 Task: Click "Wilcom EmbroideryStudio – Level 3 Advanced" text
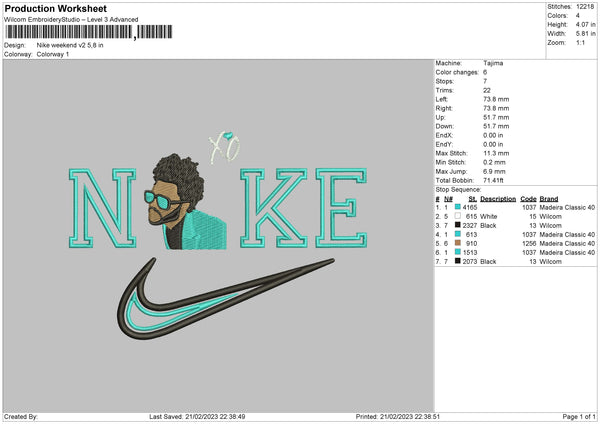pos(71,20)
